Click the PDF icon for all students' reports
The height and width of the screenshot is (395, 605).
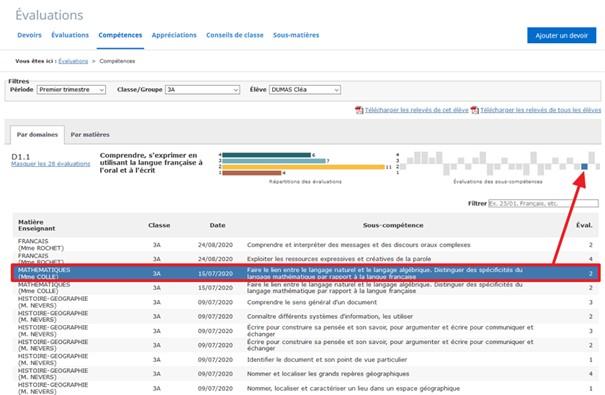(474, 110)
